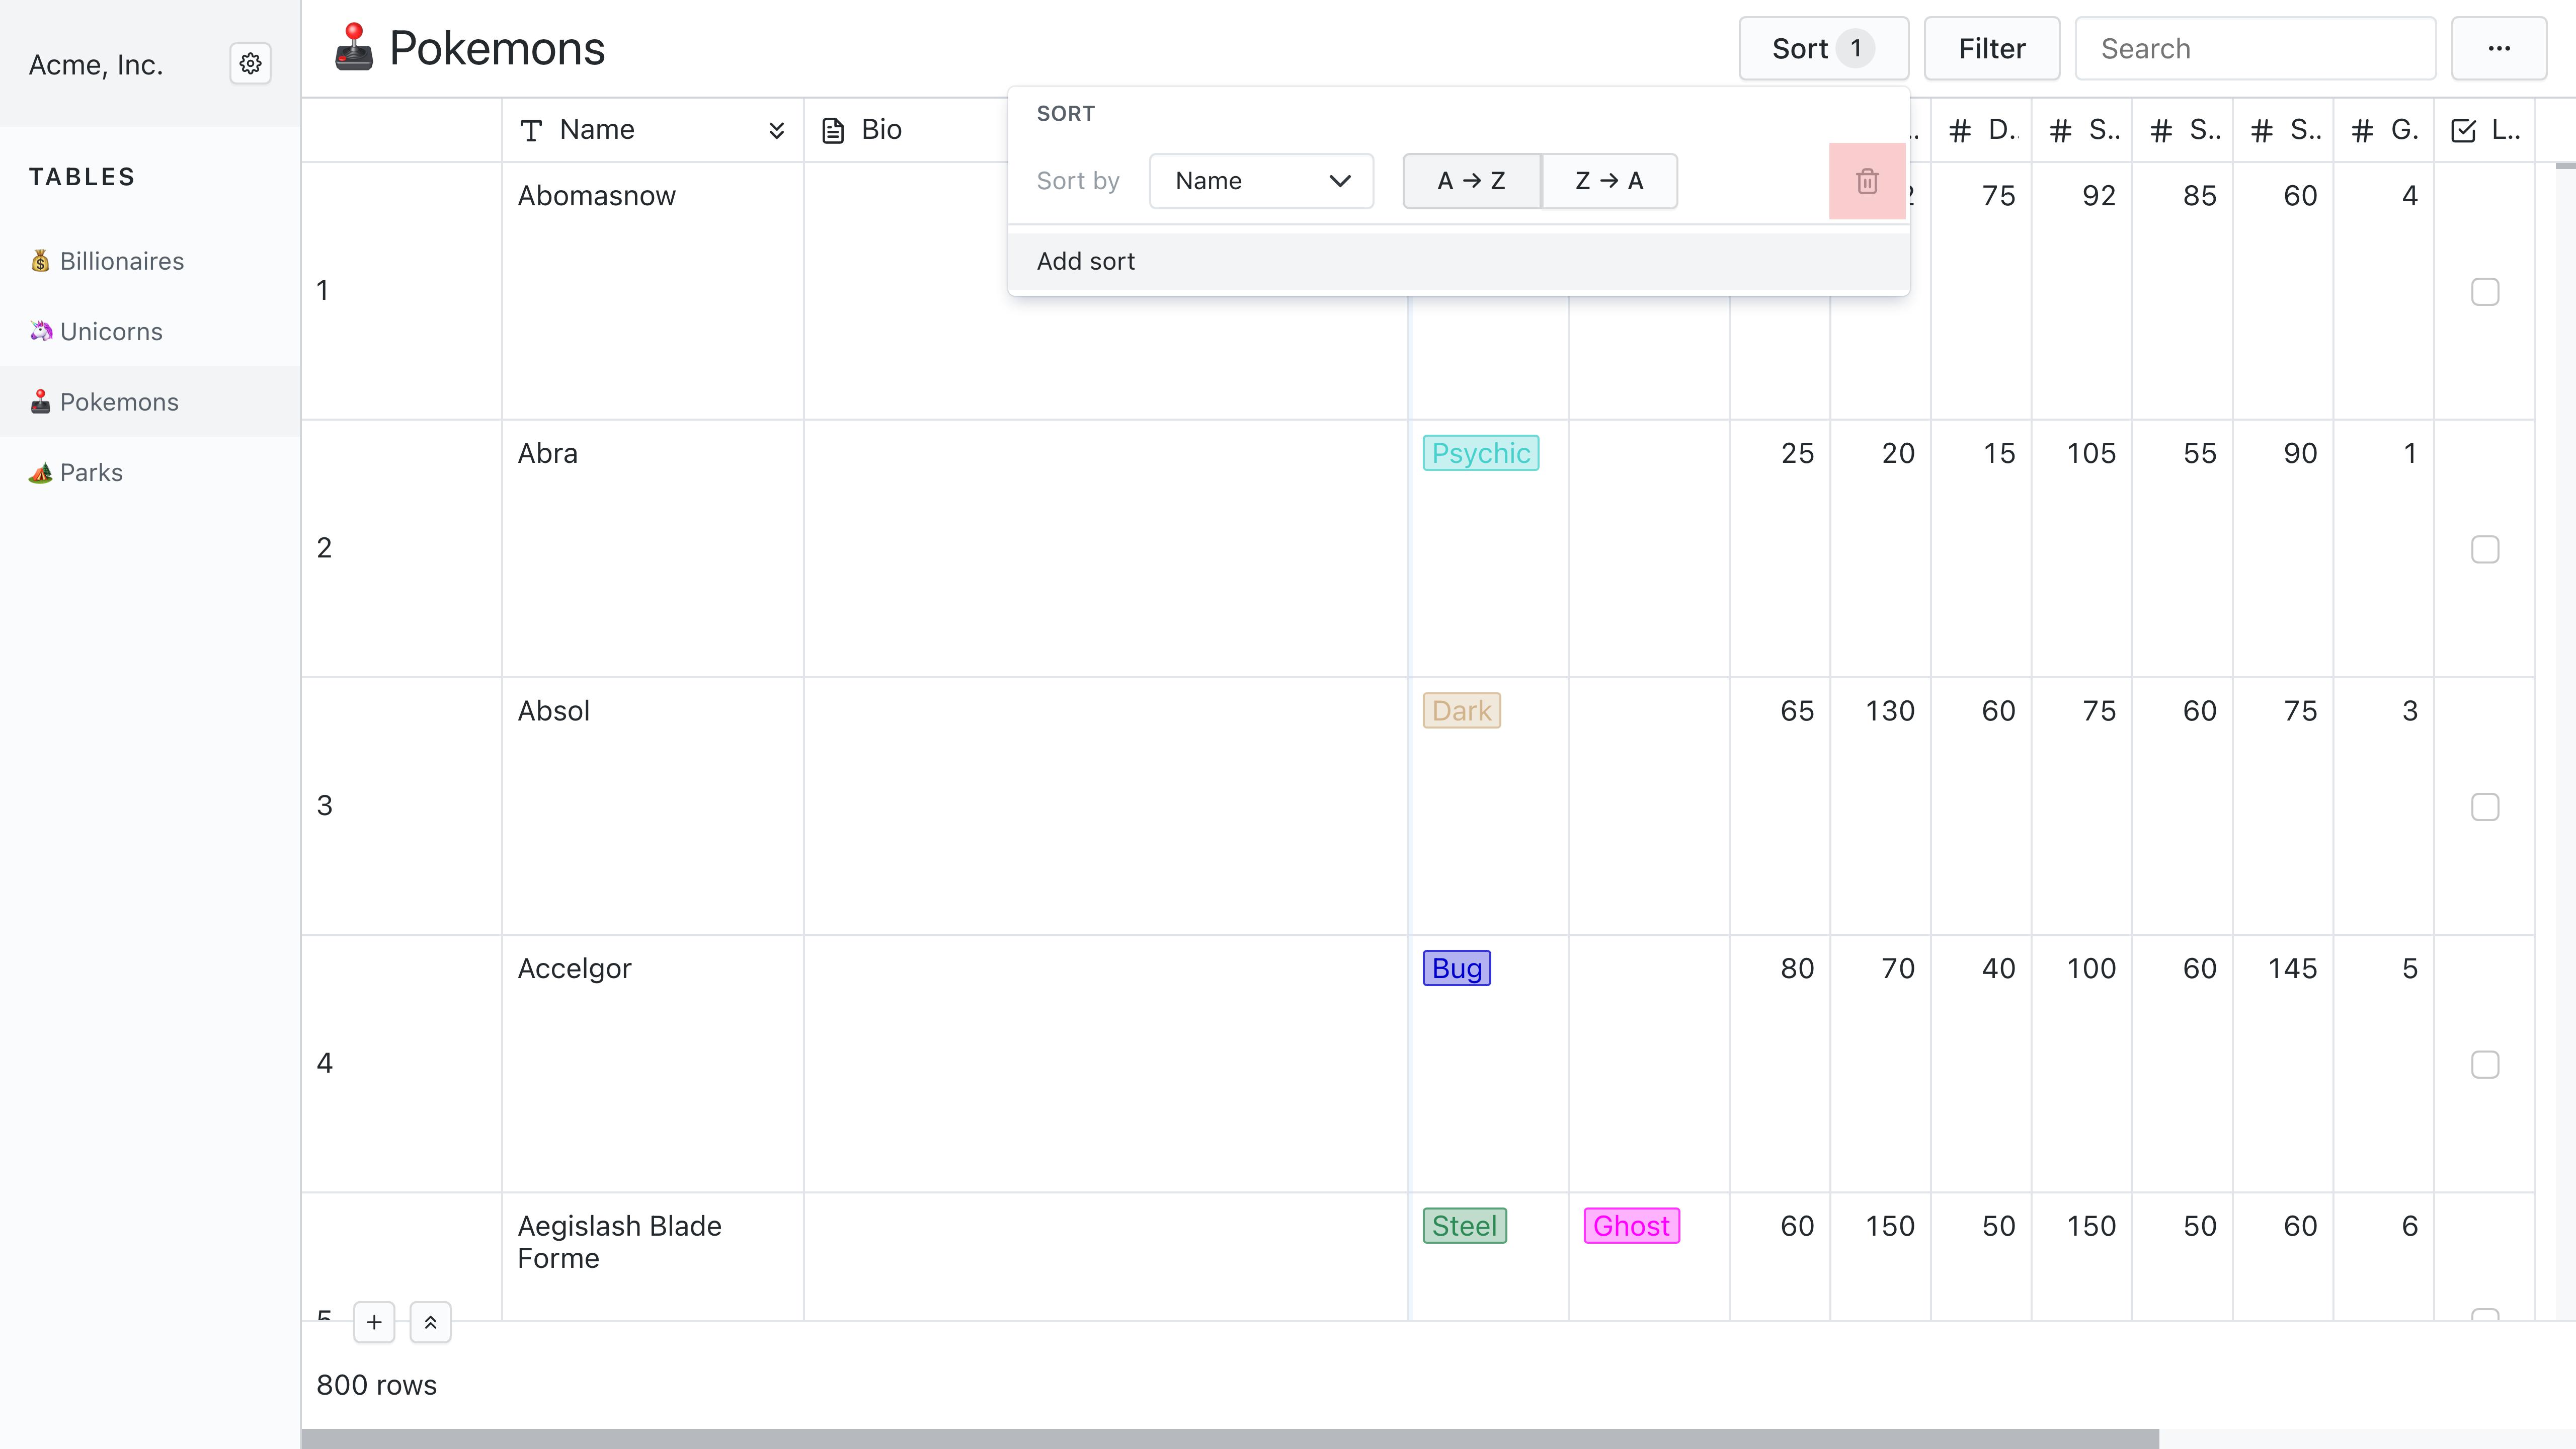2576x1449 pixels.
Task: Expand the Name column header chevron
Action: coord(776,130)
